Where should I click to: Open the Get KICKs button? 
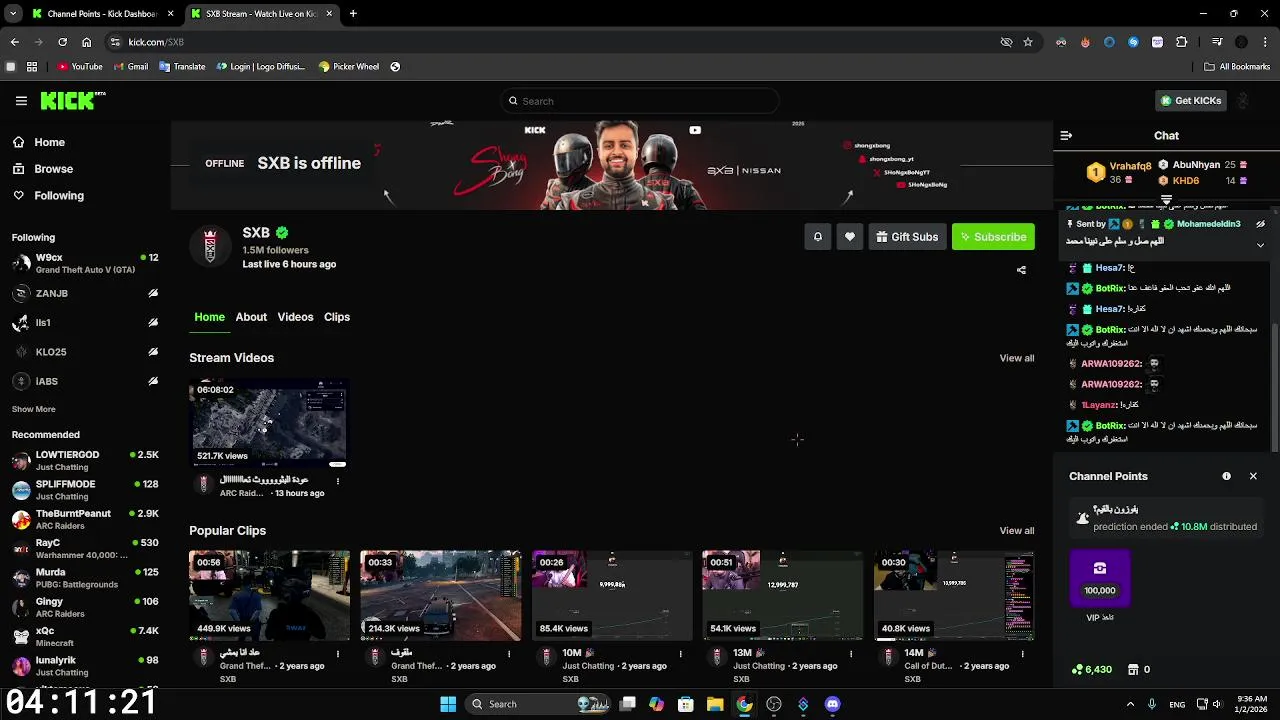[1190, 100]
